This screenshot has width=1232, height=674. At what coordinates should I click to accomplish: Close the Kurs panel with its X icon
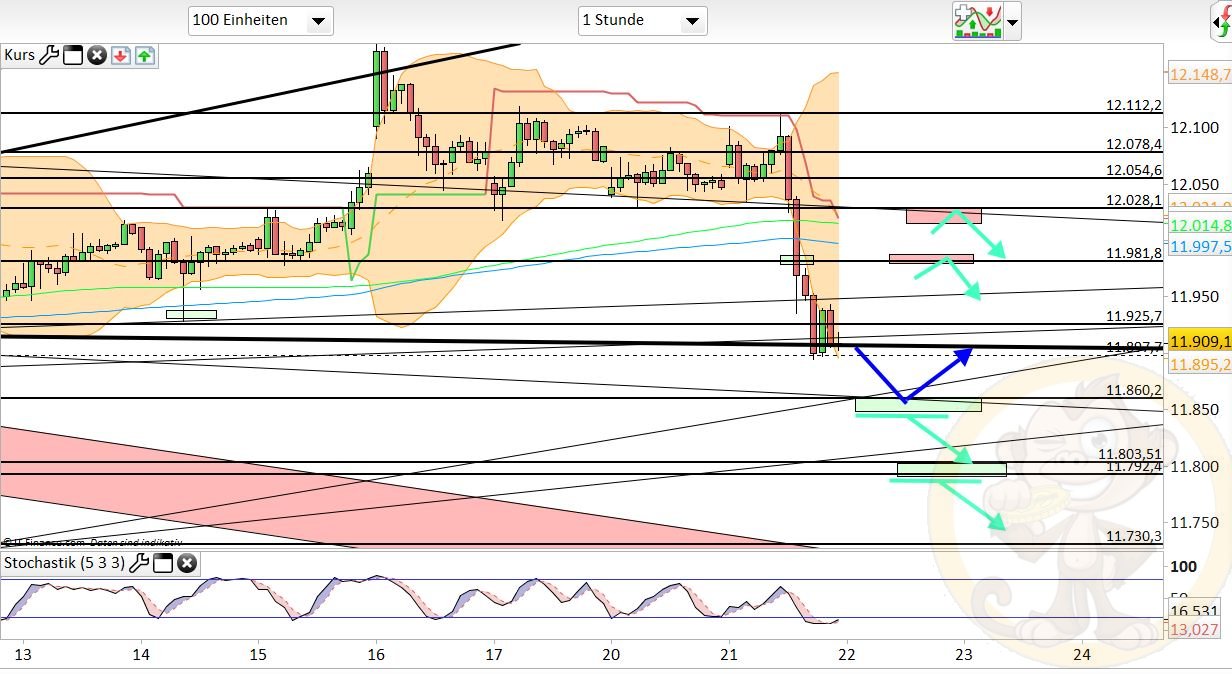[x=96, y=55]
